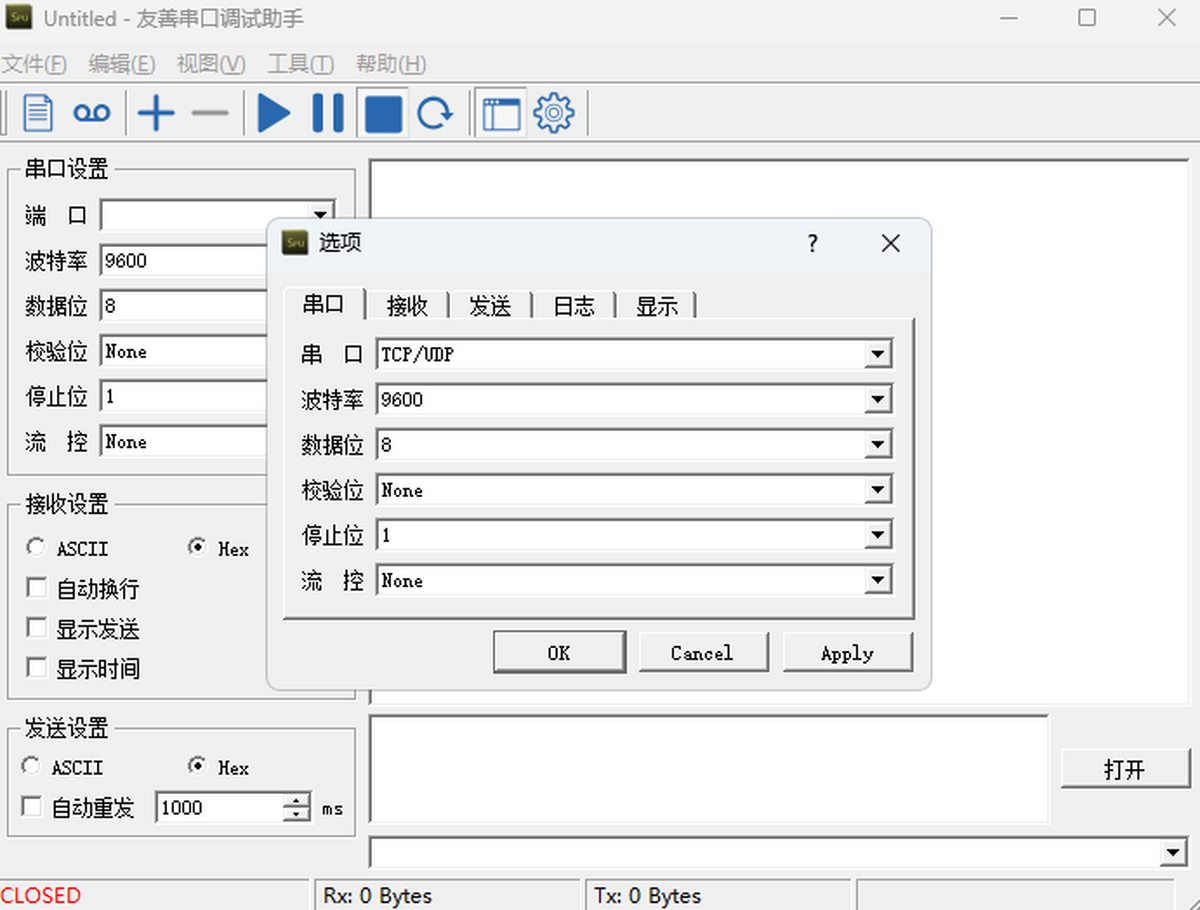Open the 工具(T) menu
The width and height of the screenshot is (1200, 910).
point(300,64)
